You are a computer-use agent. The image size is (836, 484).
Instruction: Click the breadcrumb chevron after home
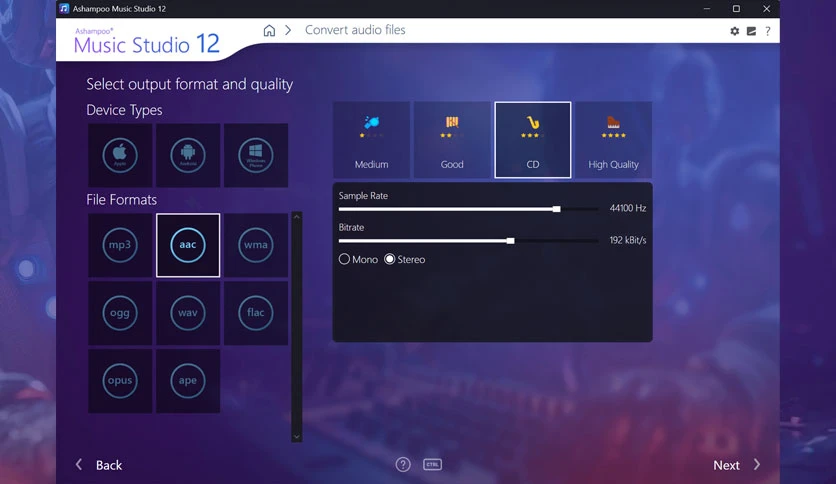click(x=288, y=30)
